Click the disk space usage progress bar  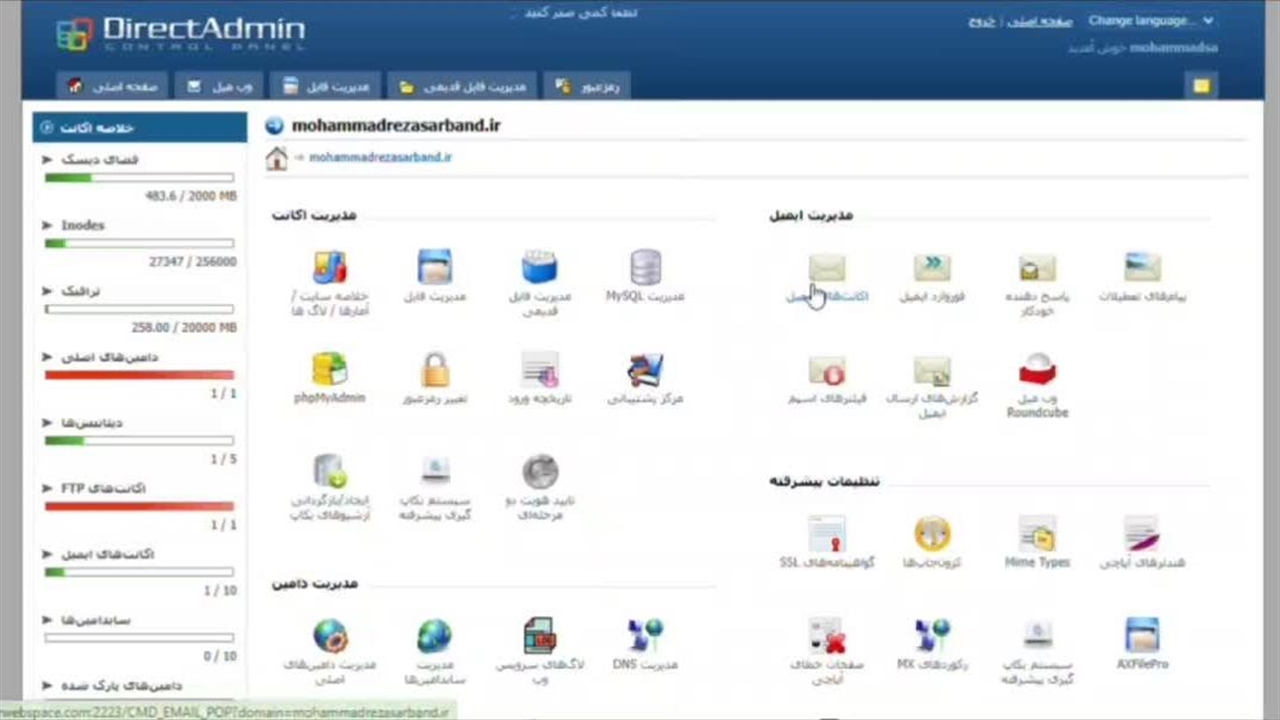tap(139, 178)
